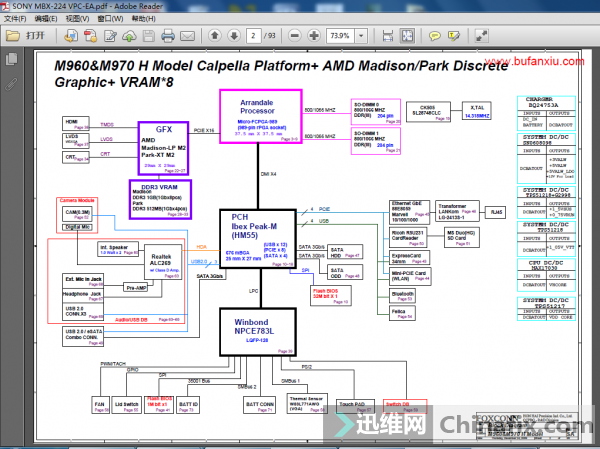The width and height of the screenshot is (600, 449).
Task: Click the SO-DIMM 0 memory block
Action: (x=376, y=112)
